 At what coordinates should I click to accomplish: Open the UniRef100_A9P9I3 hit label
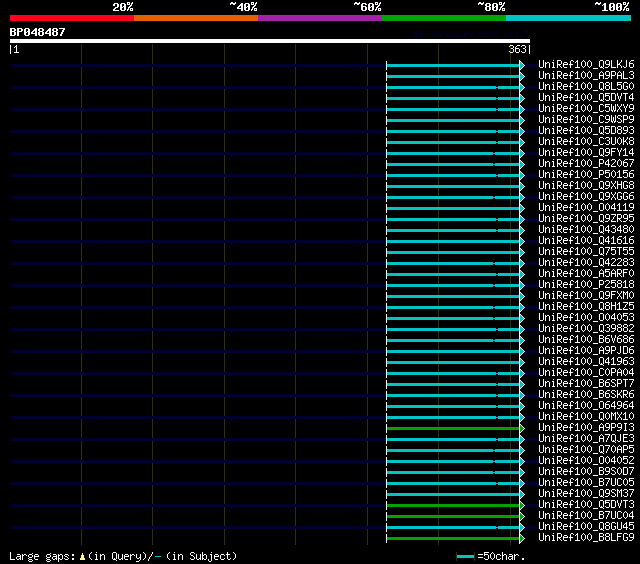coord(586,427)
